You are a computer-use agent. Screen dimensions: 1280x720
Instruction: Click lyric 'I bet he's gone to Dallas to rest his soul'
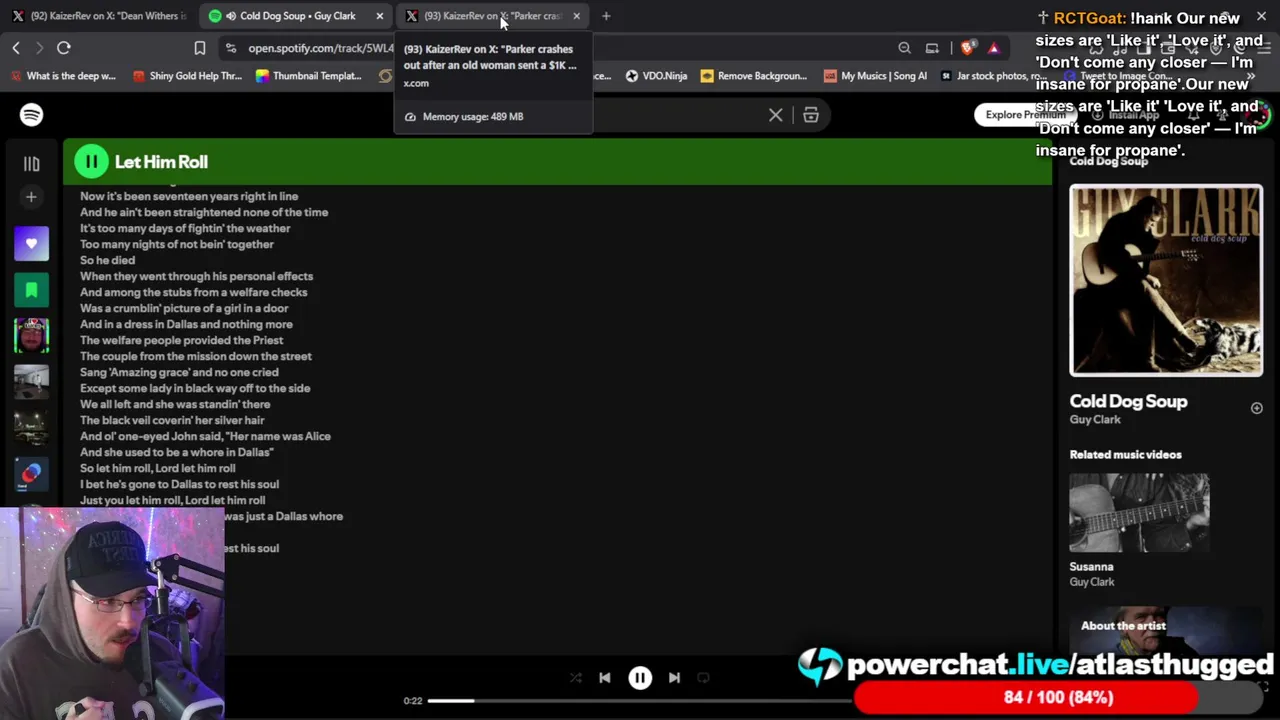click(179, 484)
